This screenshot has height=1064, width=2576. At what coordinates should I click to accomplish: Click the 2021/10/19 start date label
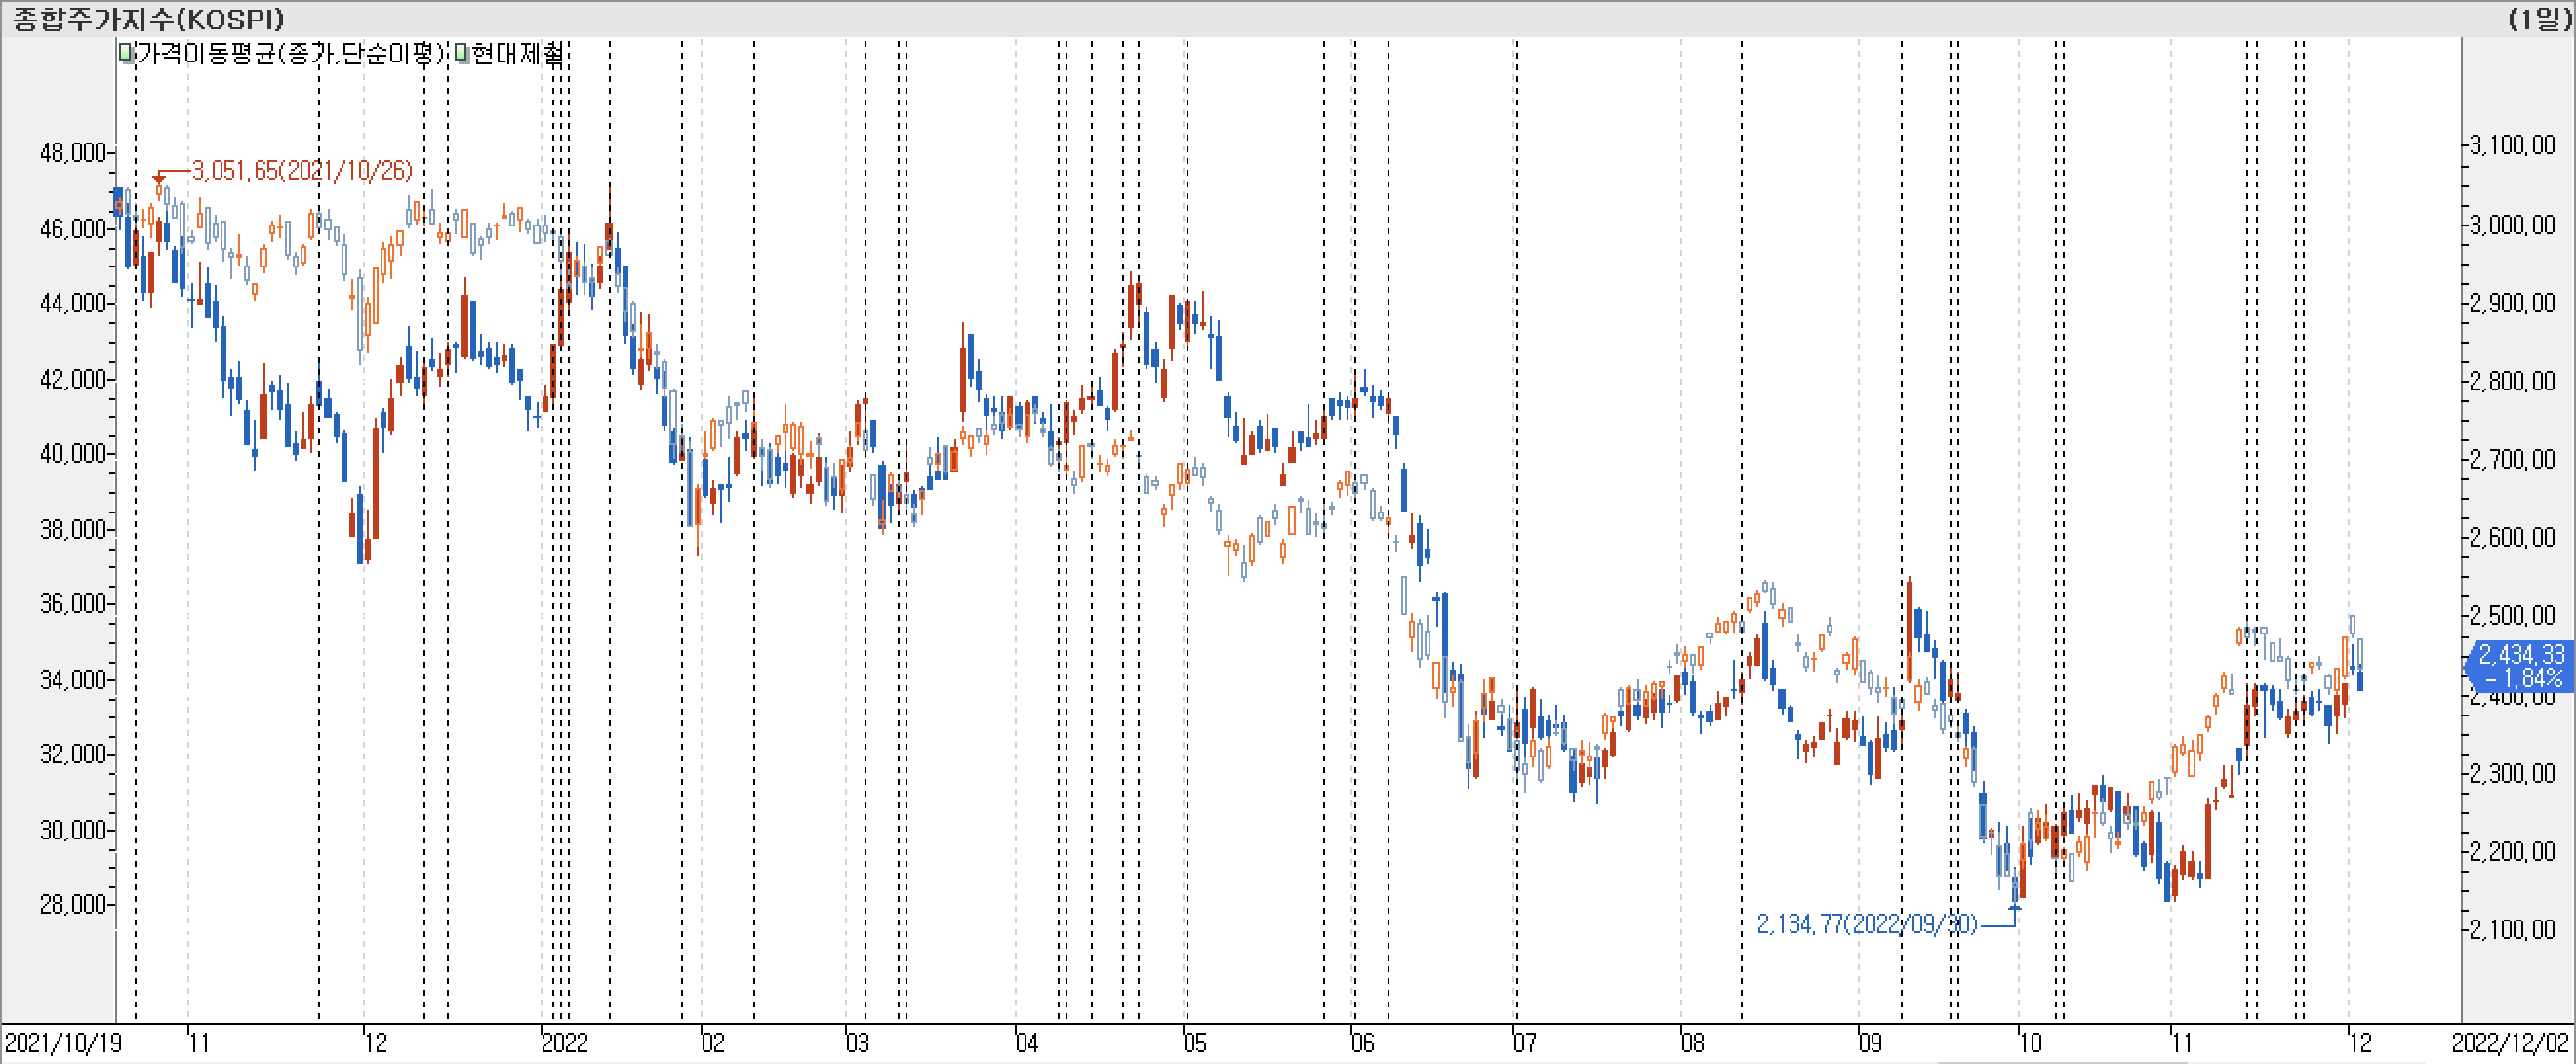click(x=63, y=1043)
